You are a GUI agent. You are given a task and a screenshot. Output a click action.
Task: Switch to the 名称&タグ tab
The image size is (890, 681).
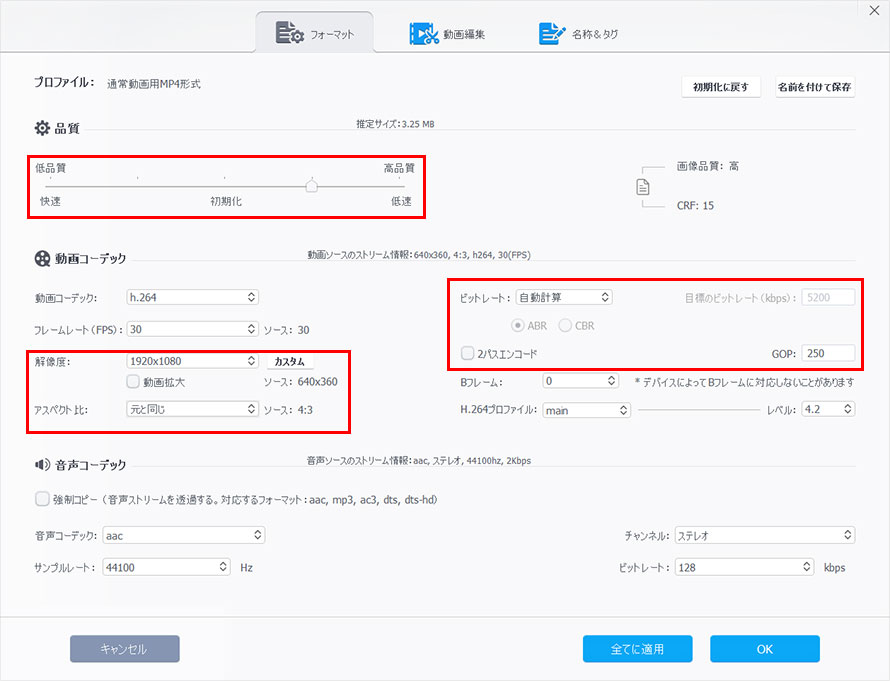(x=580, y=32)
